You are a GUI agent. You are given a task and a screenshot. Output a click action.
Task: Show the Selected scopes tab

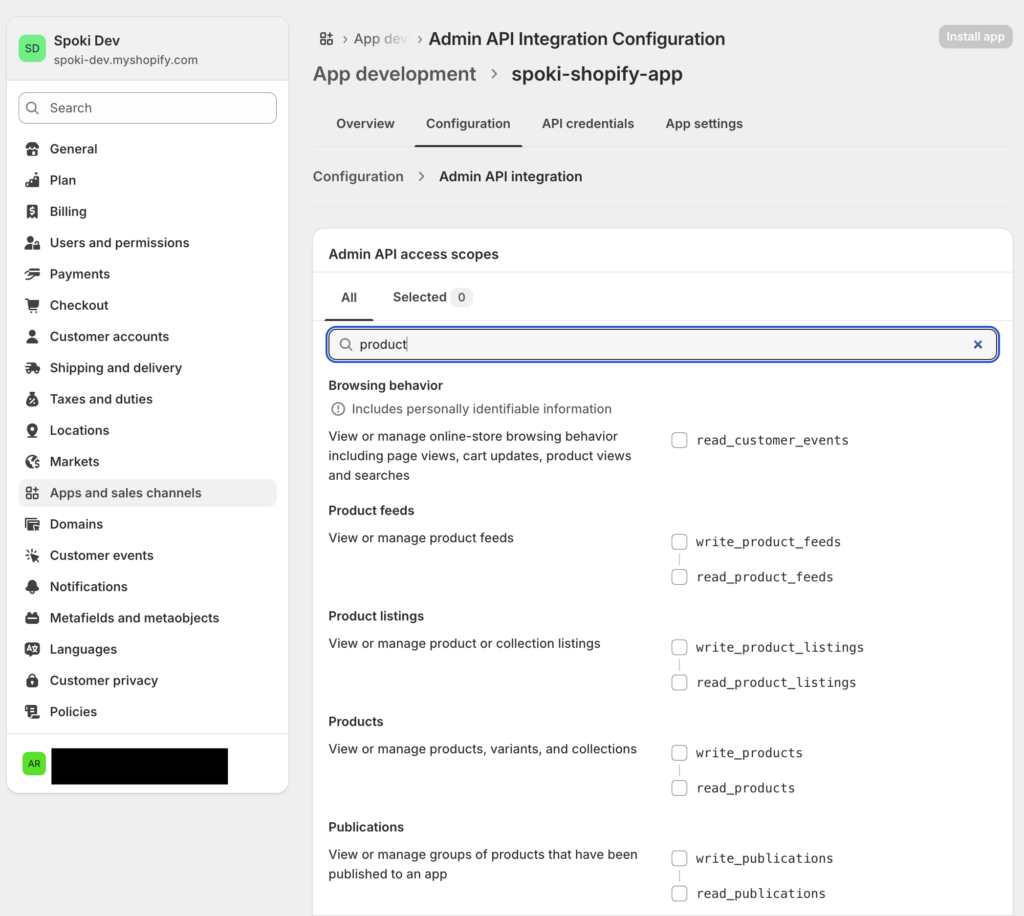[431, 297]
